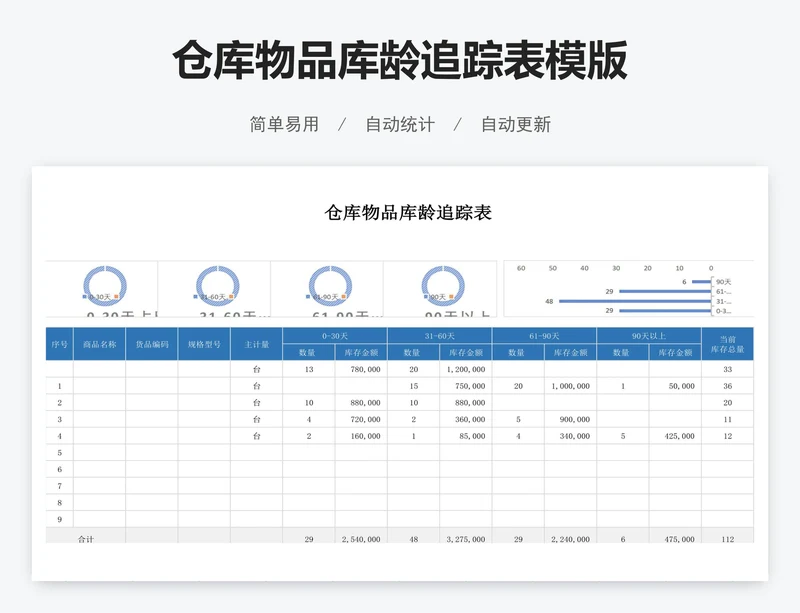The width and height of the screenshot is (800, 613).
Task: Click the 自动统计 subtitle text
Action: click(400, 125)
